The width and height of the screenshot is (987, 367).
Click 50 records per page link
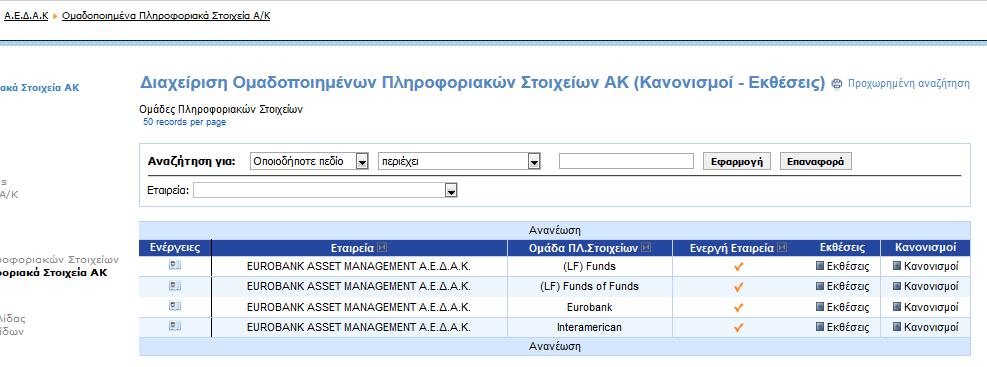point(184,122)
